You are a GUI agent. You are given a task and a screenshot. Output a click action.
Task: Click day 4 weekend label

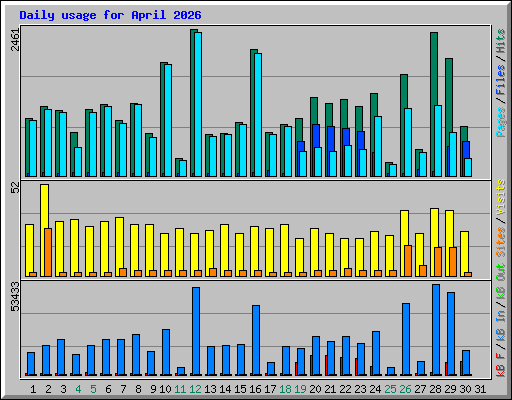78,389
